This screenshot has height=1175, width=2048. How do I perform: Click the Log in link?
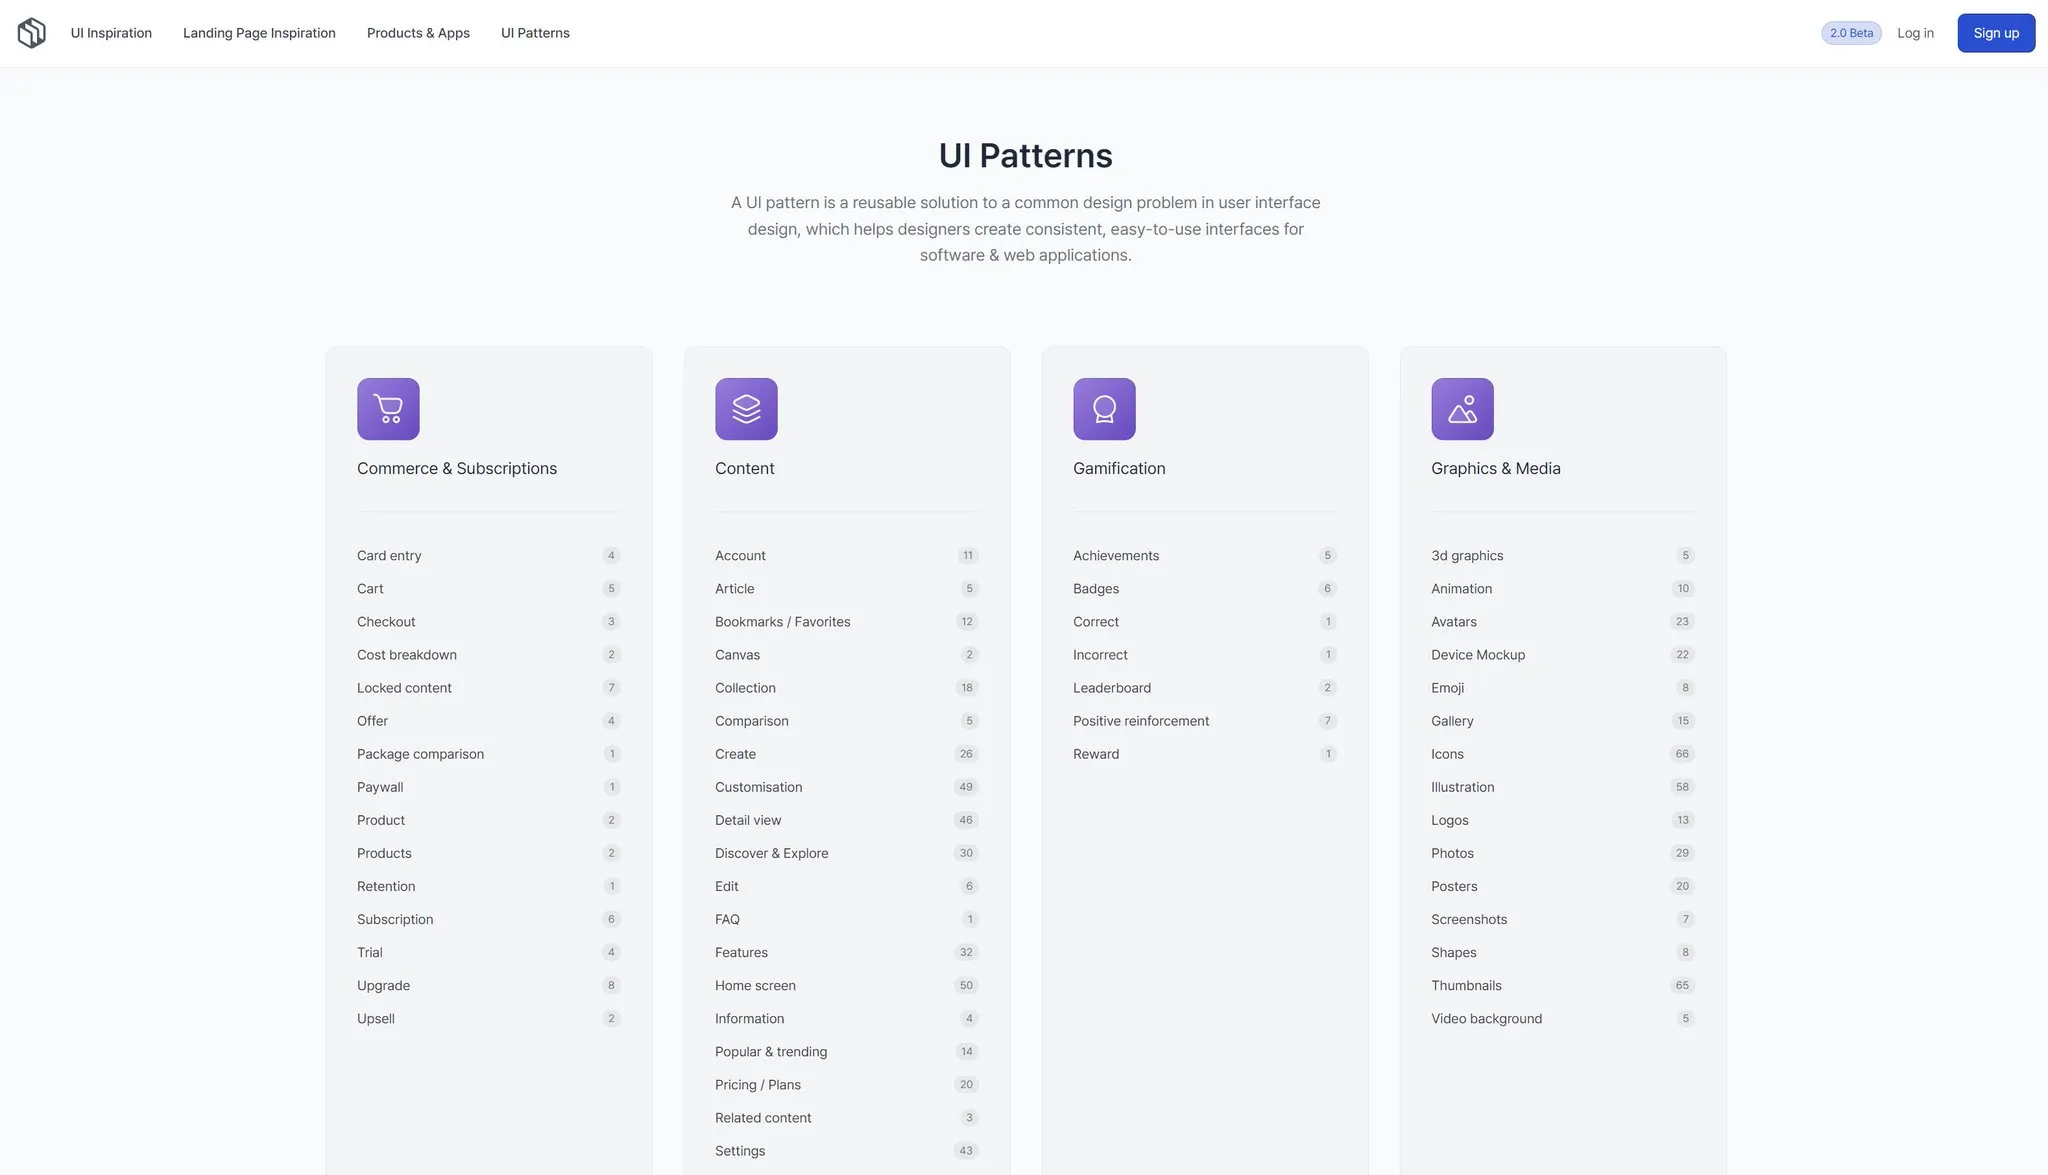1915,33
